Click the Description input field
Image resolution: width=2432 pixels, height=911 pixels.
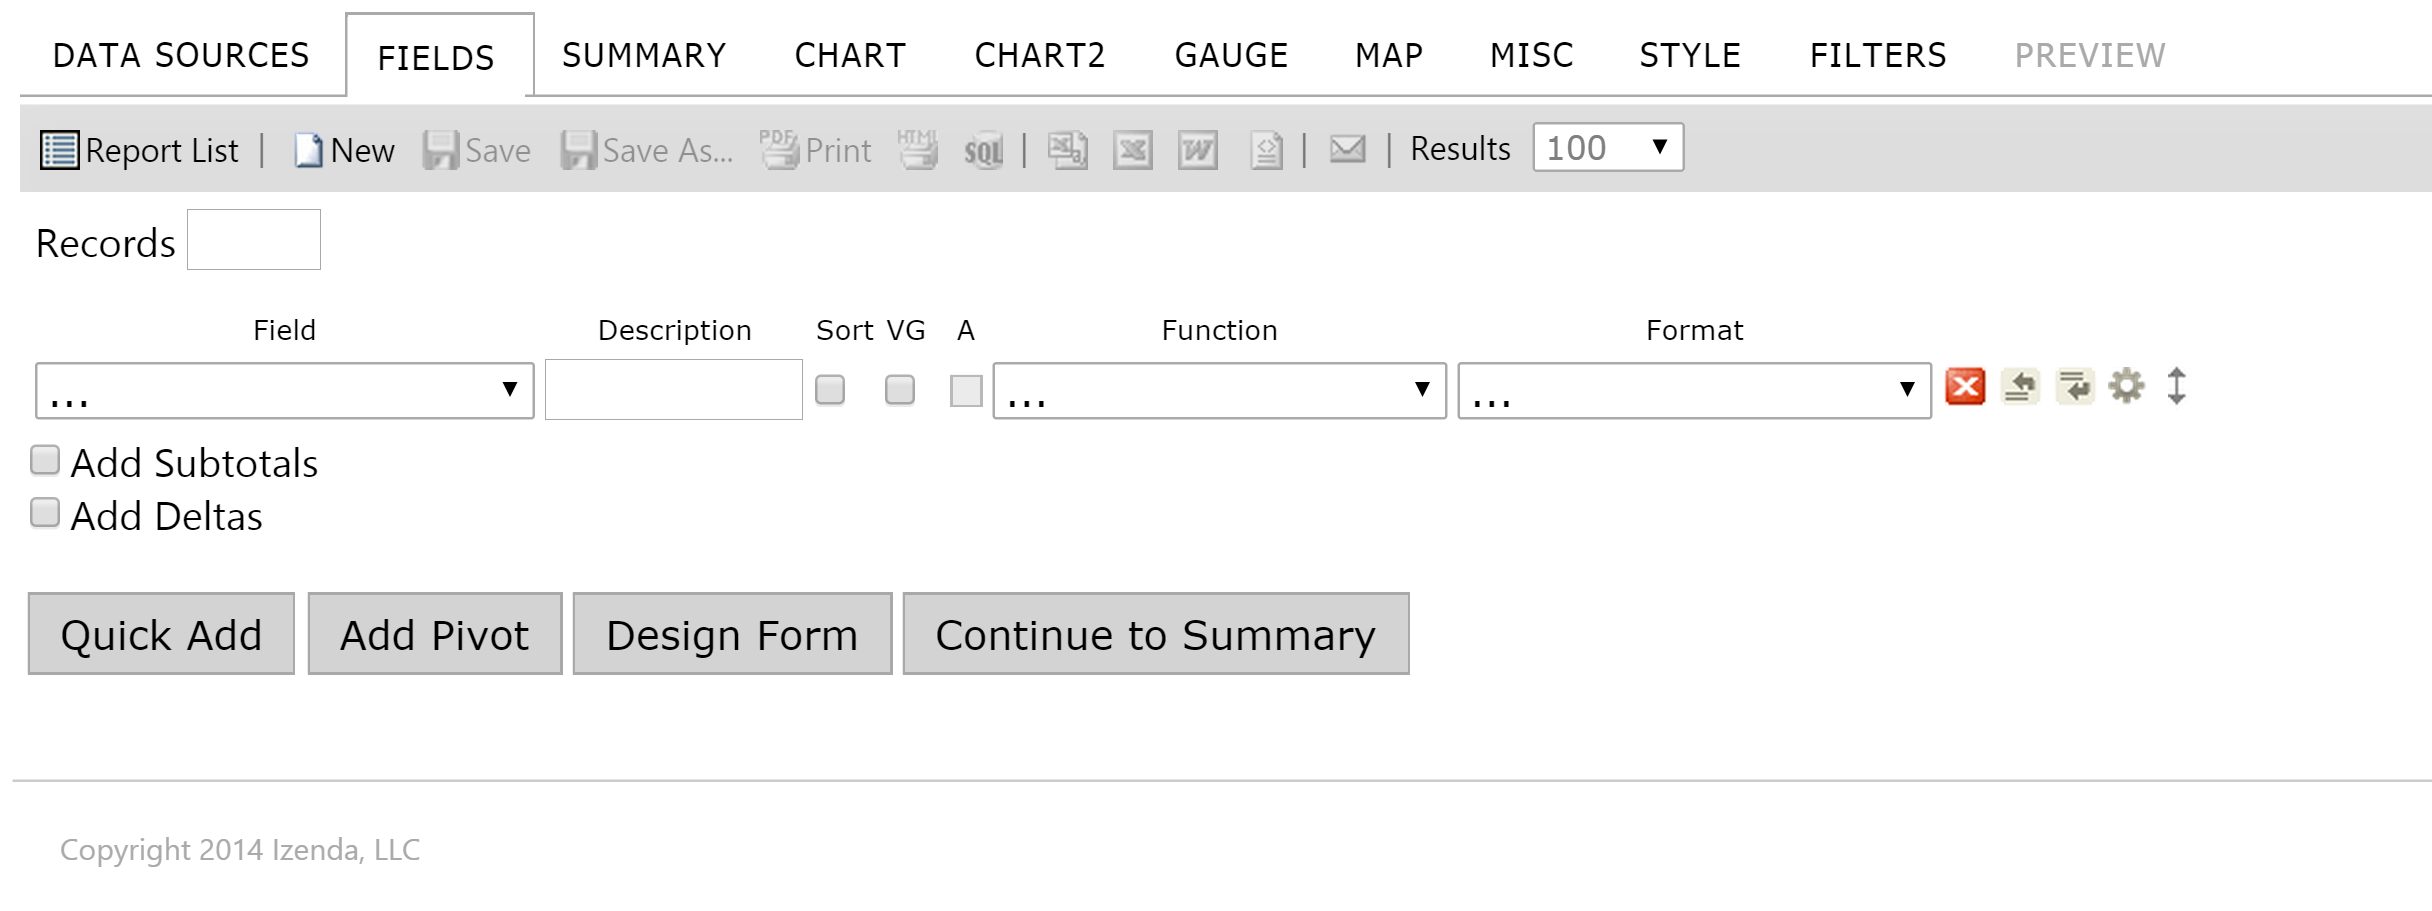click(x=674, y=390)
